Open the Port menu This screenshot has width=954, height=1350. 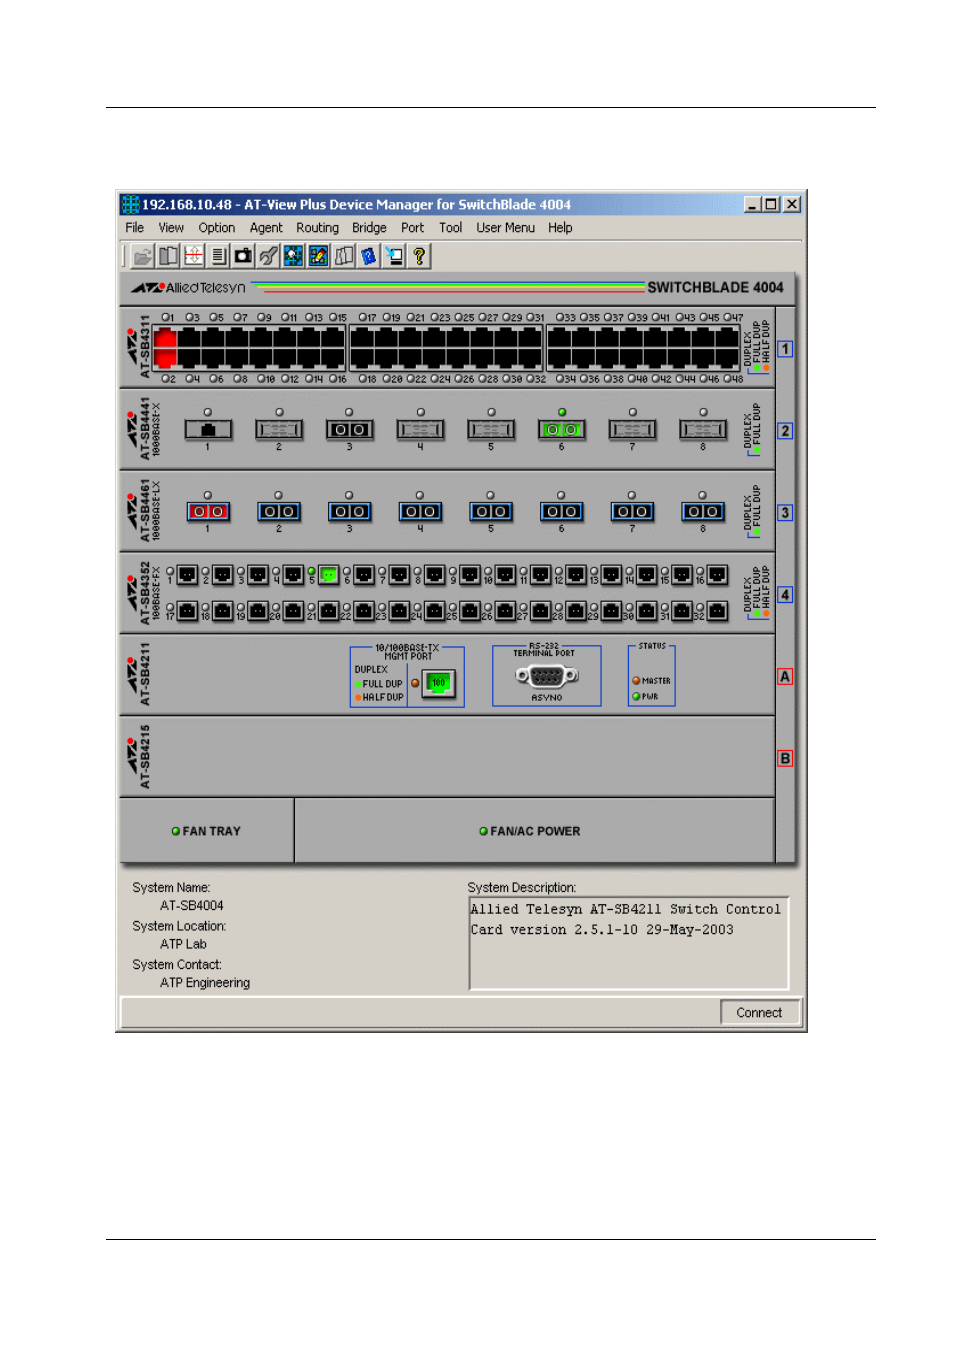pos(413,228)
